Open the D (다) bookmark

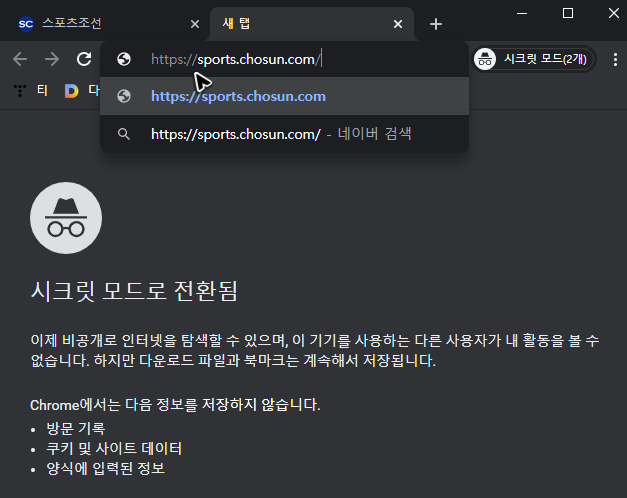click(x=82, y=90)
